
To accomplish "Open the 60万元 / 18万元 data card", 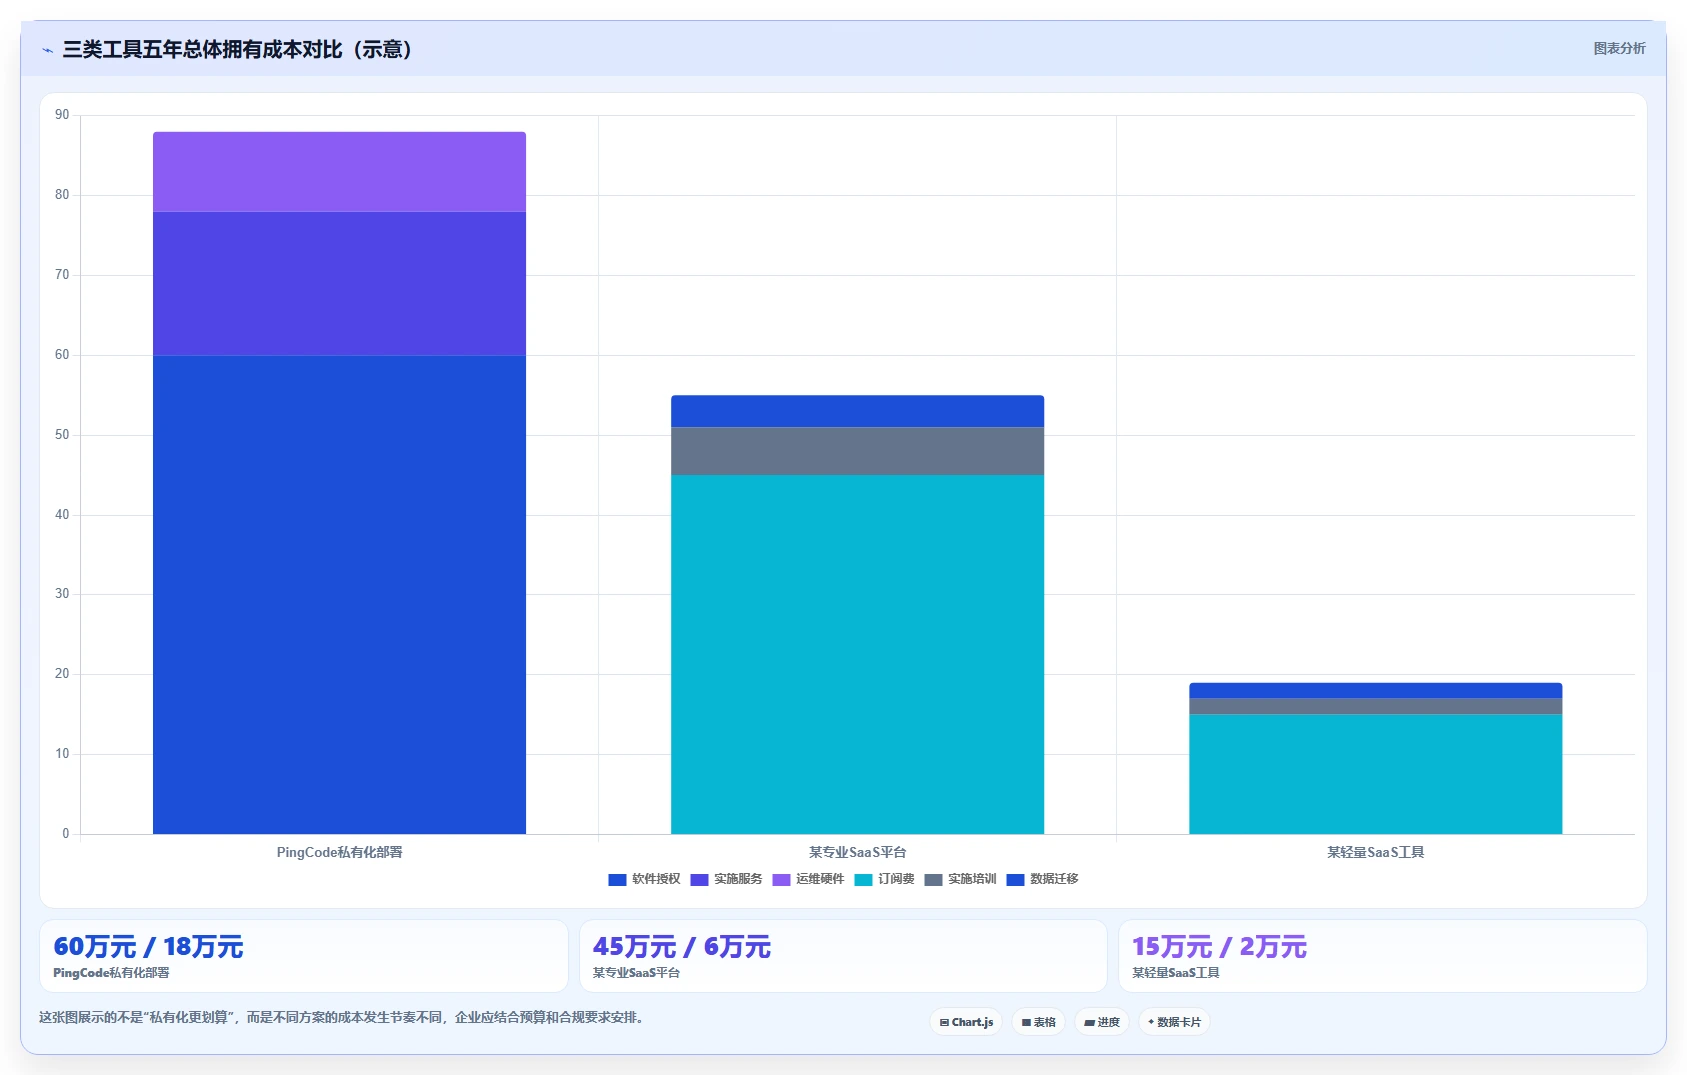I will pyautogui.click(x=303, y=956).
